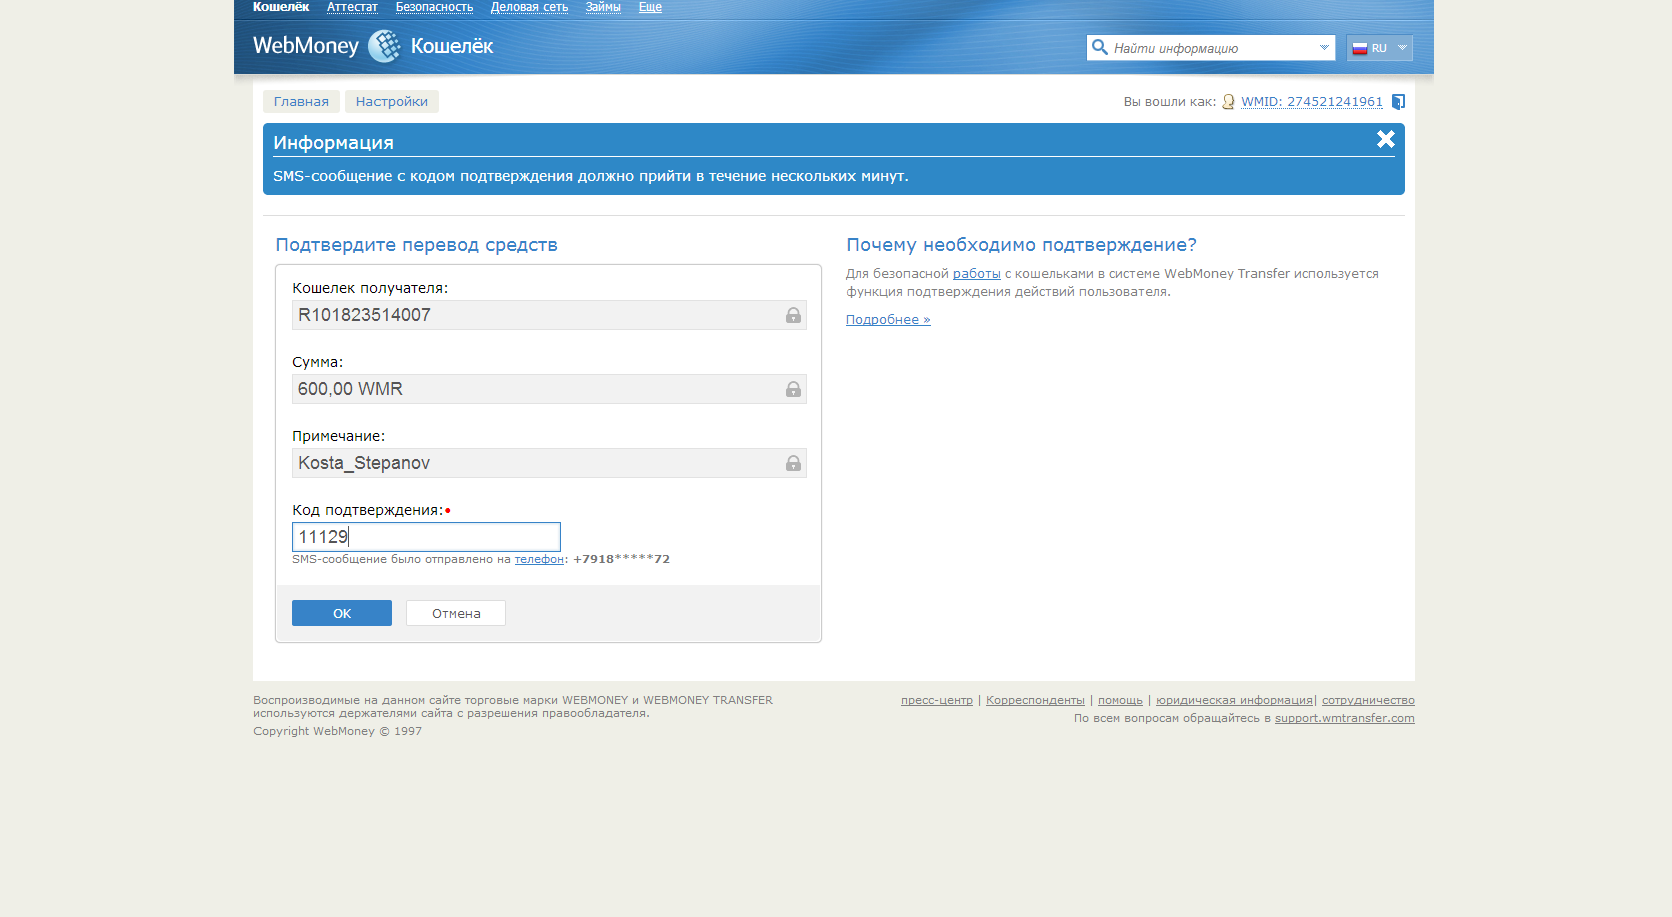
Task: Confirm the transfer with the OK button
Action: [342, 613]
